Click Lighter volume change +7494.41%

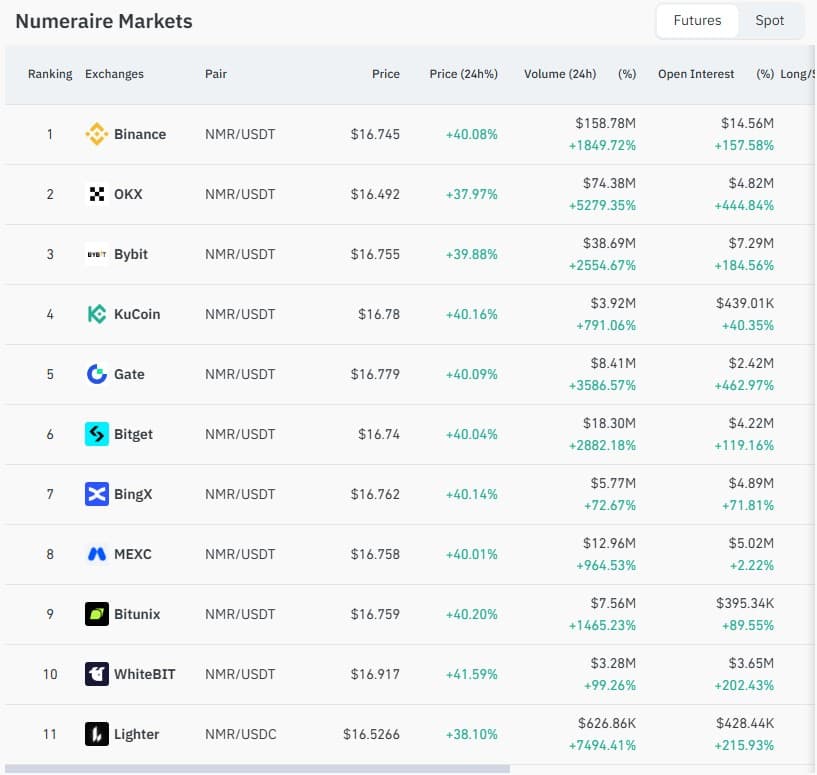(x=602, y=745)
